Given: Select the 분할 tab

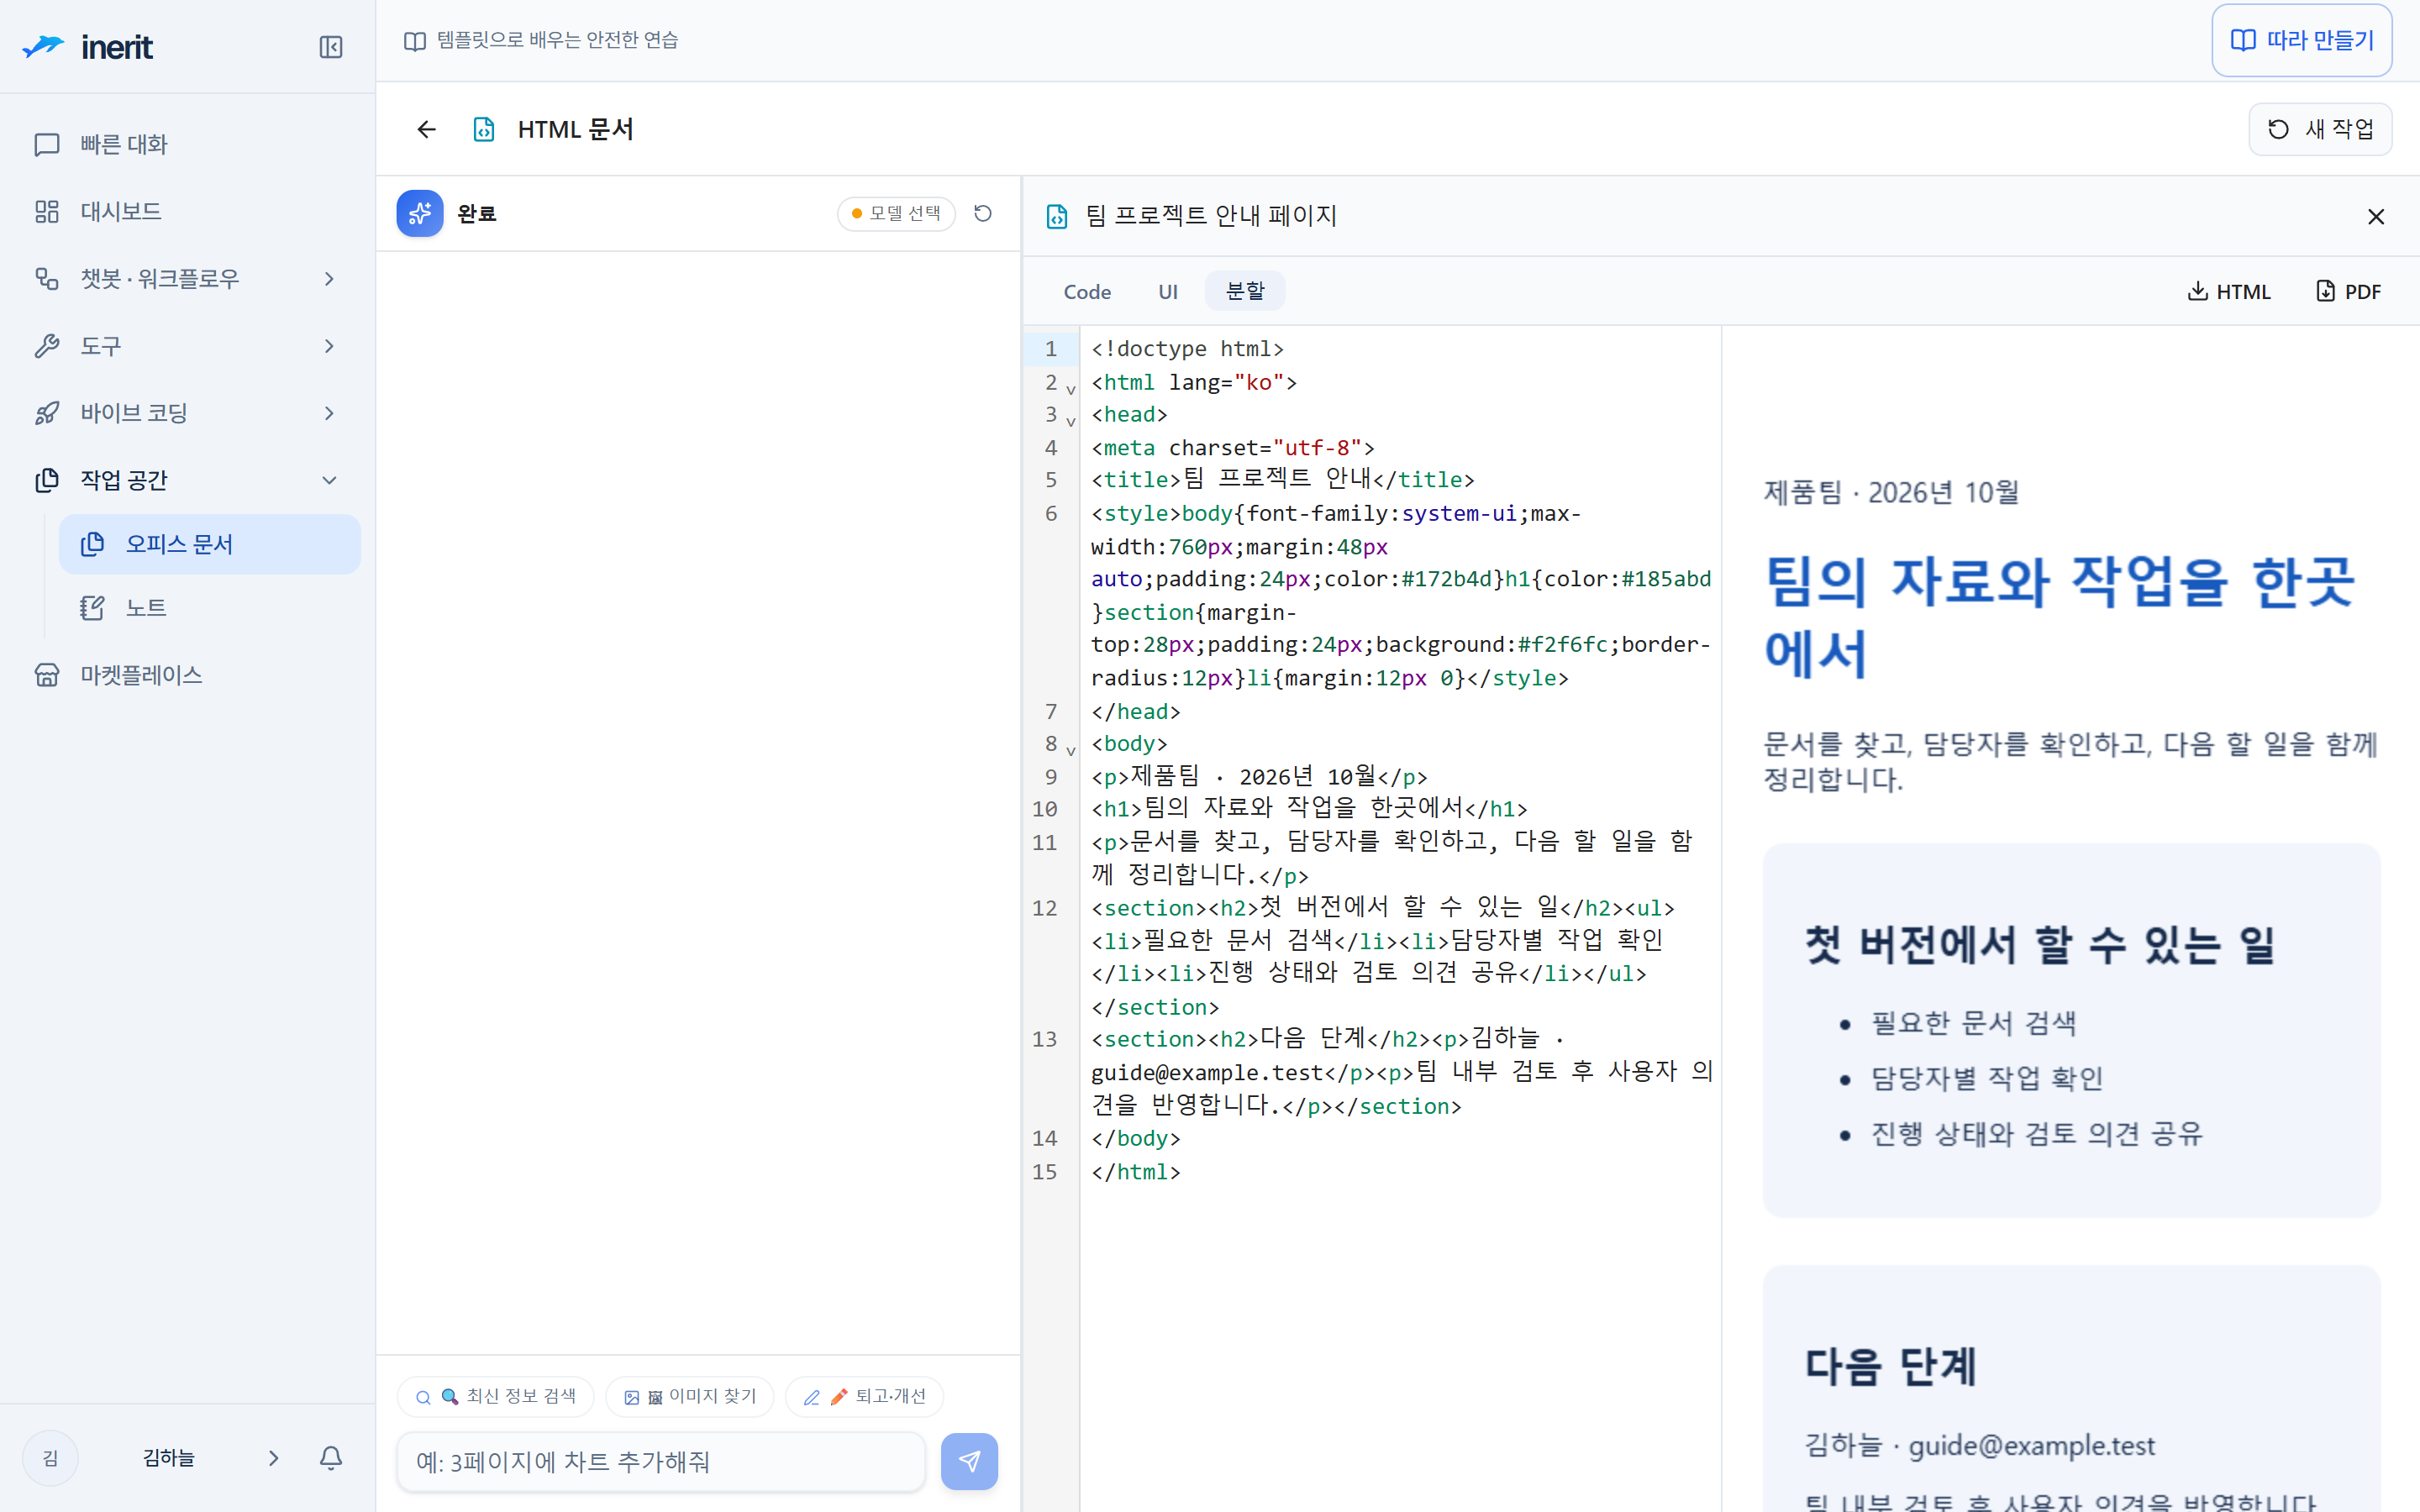Looking at the screenshot, I should (1245, 291).
